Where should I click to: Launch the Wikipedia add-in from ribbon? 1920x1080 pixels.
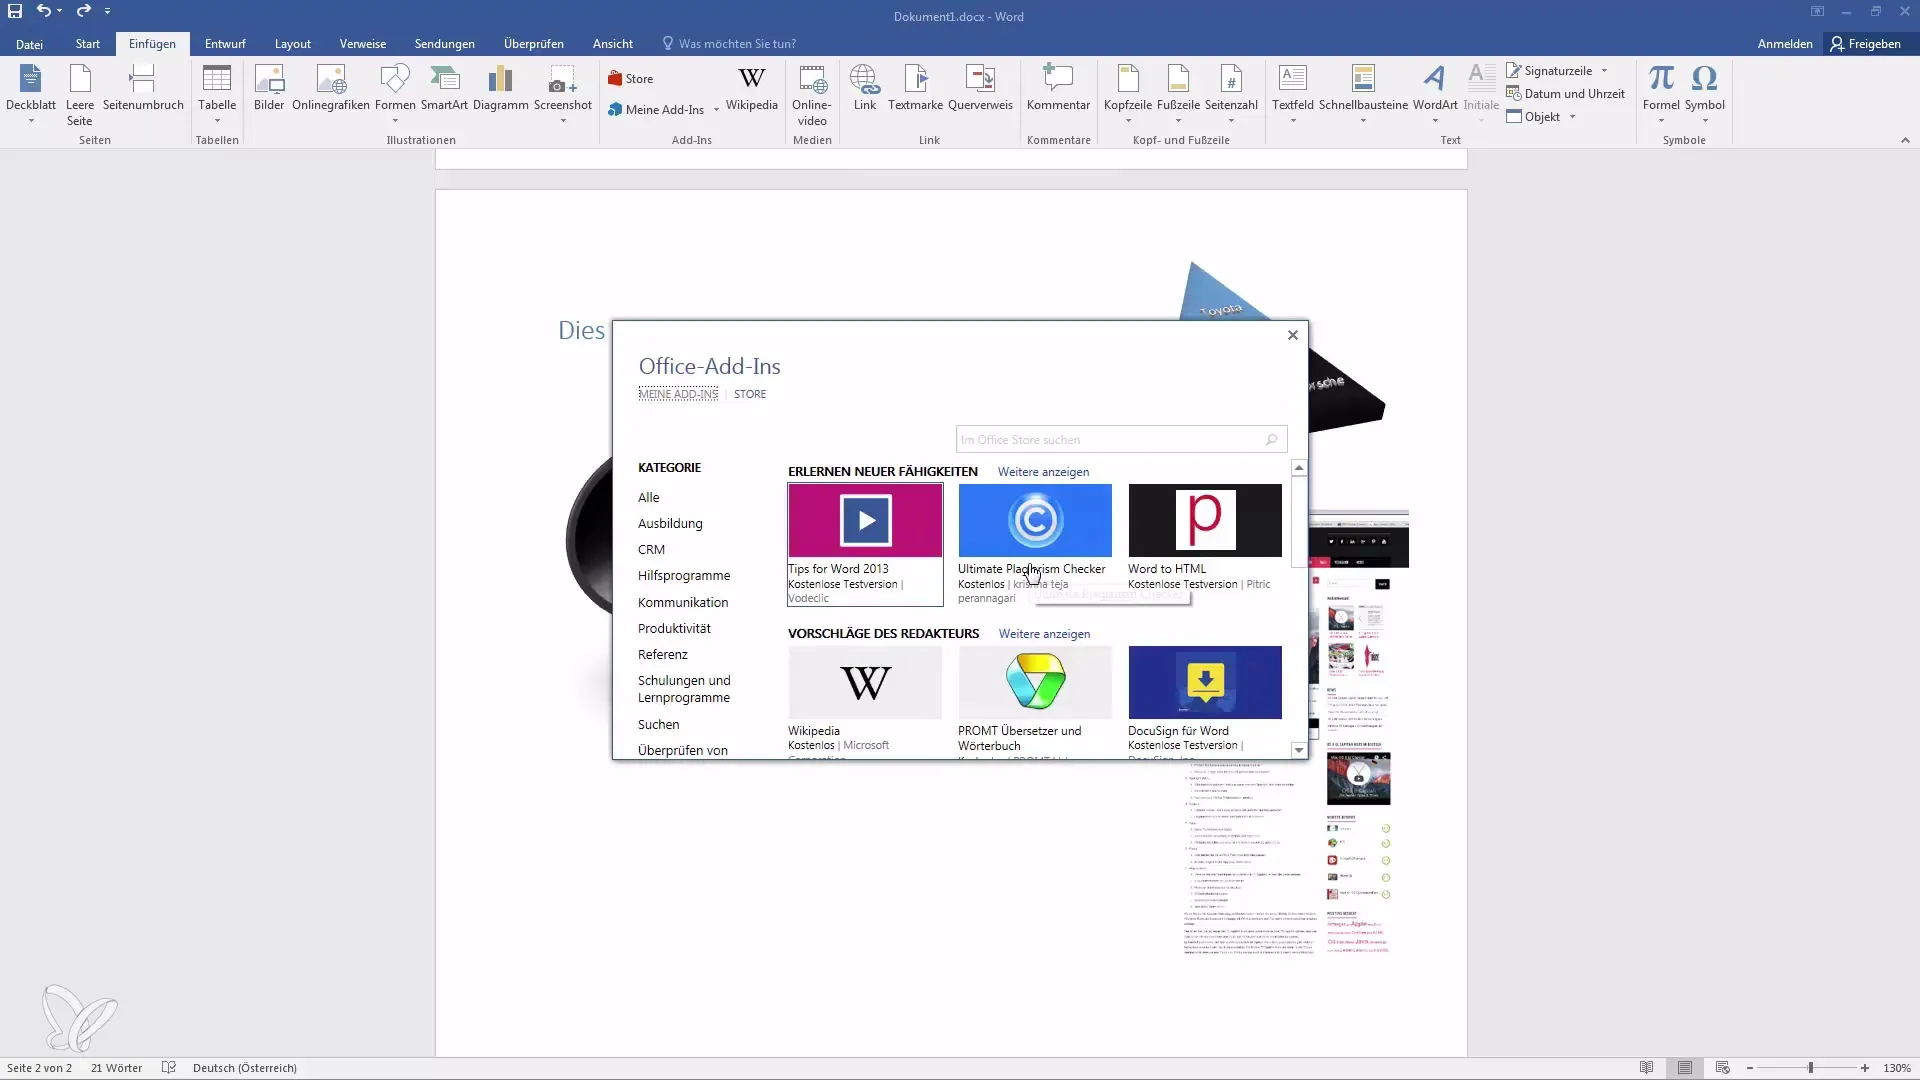[752, 88]
